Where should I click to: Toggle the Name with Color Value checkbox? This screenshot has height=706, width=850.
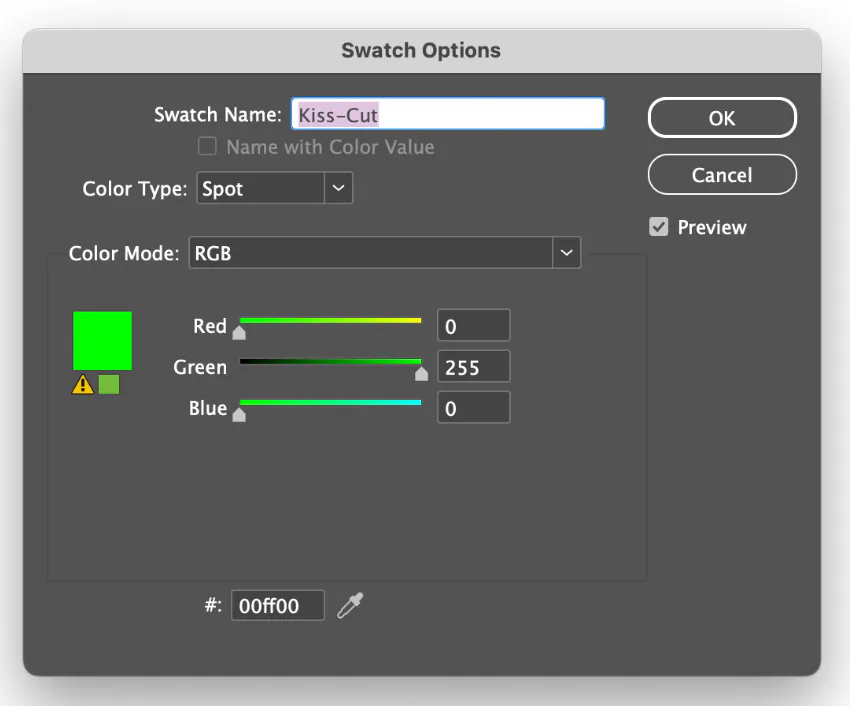[x=207, y=147]
